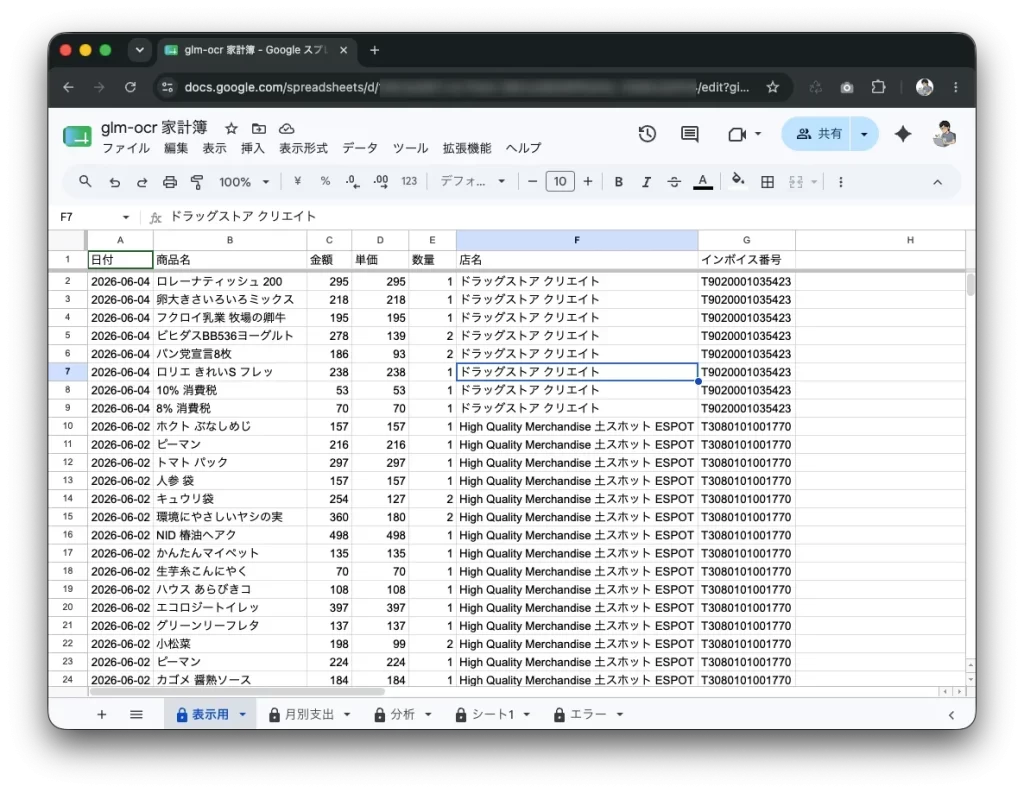This screenshot has height=793, width=1024.
Task: Decrease decimal places
Action: (353, 182)
